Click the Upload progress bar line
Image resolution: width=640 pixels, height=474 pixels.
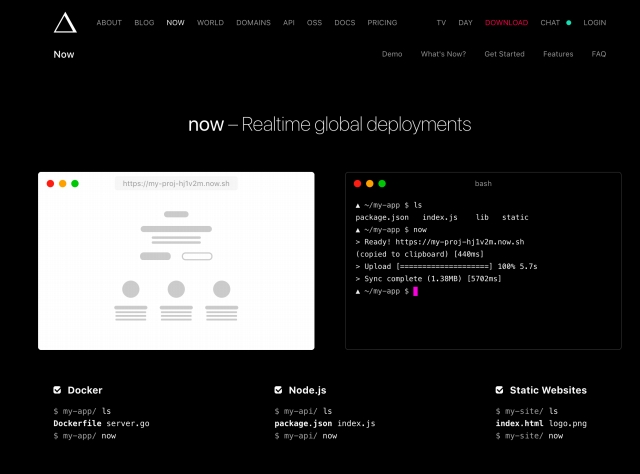pos(446,266)
